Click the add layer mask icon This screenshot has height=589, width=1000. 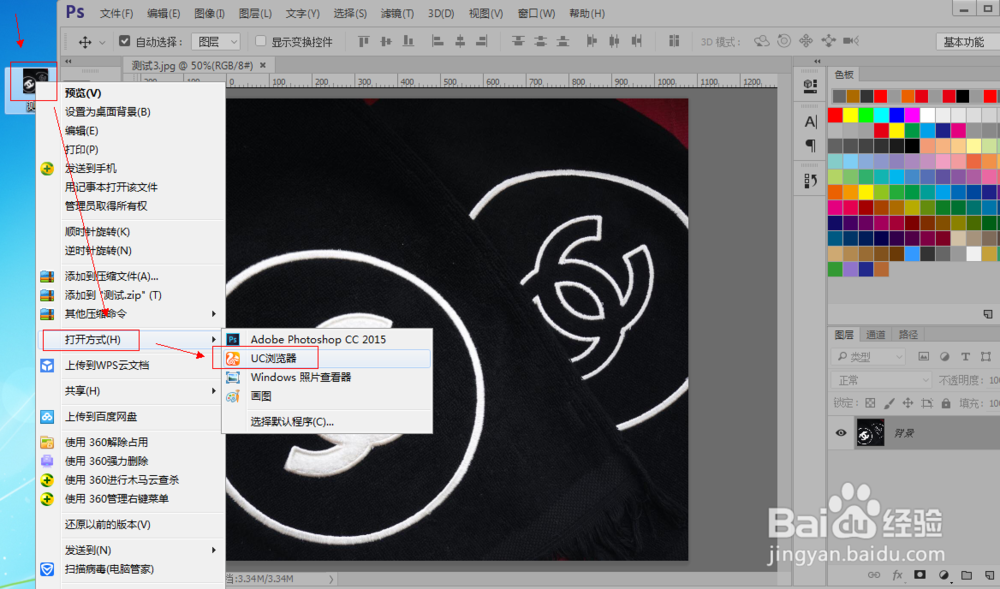tap(920, 575)
